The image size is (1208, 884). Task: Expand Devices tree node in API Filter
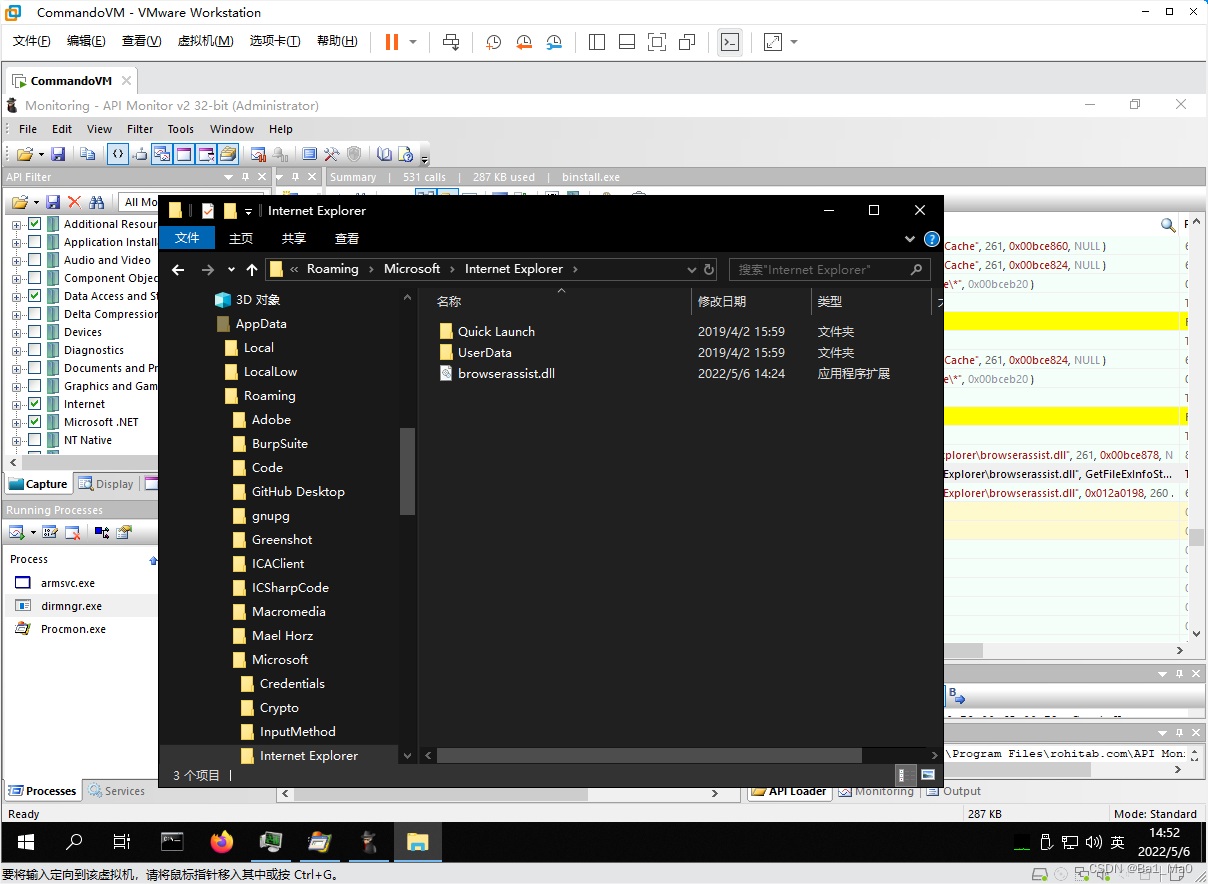pyautogui.click(x=16, y=332)
